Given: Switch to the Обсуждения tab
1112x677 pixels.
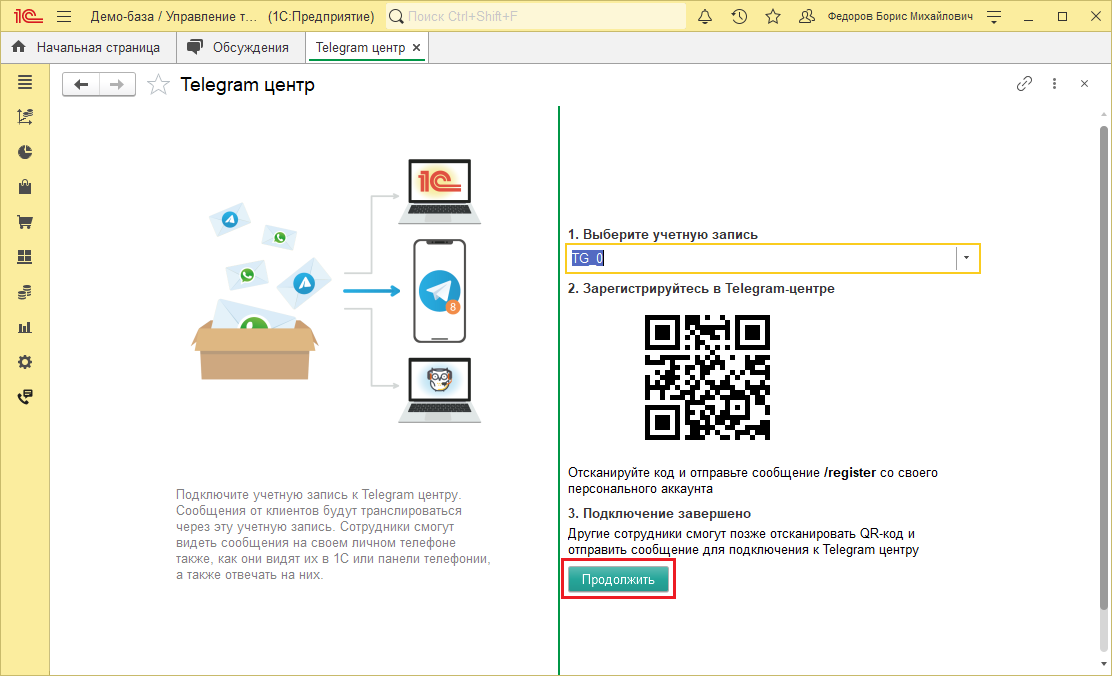Looking at the screenshot, I should (240, 47).
